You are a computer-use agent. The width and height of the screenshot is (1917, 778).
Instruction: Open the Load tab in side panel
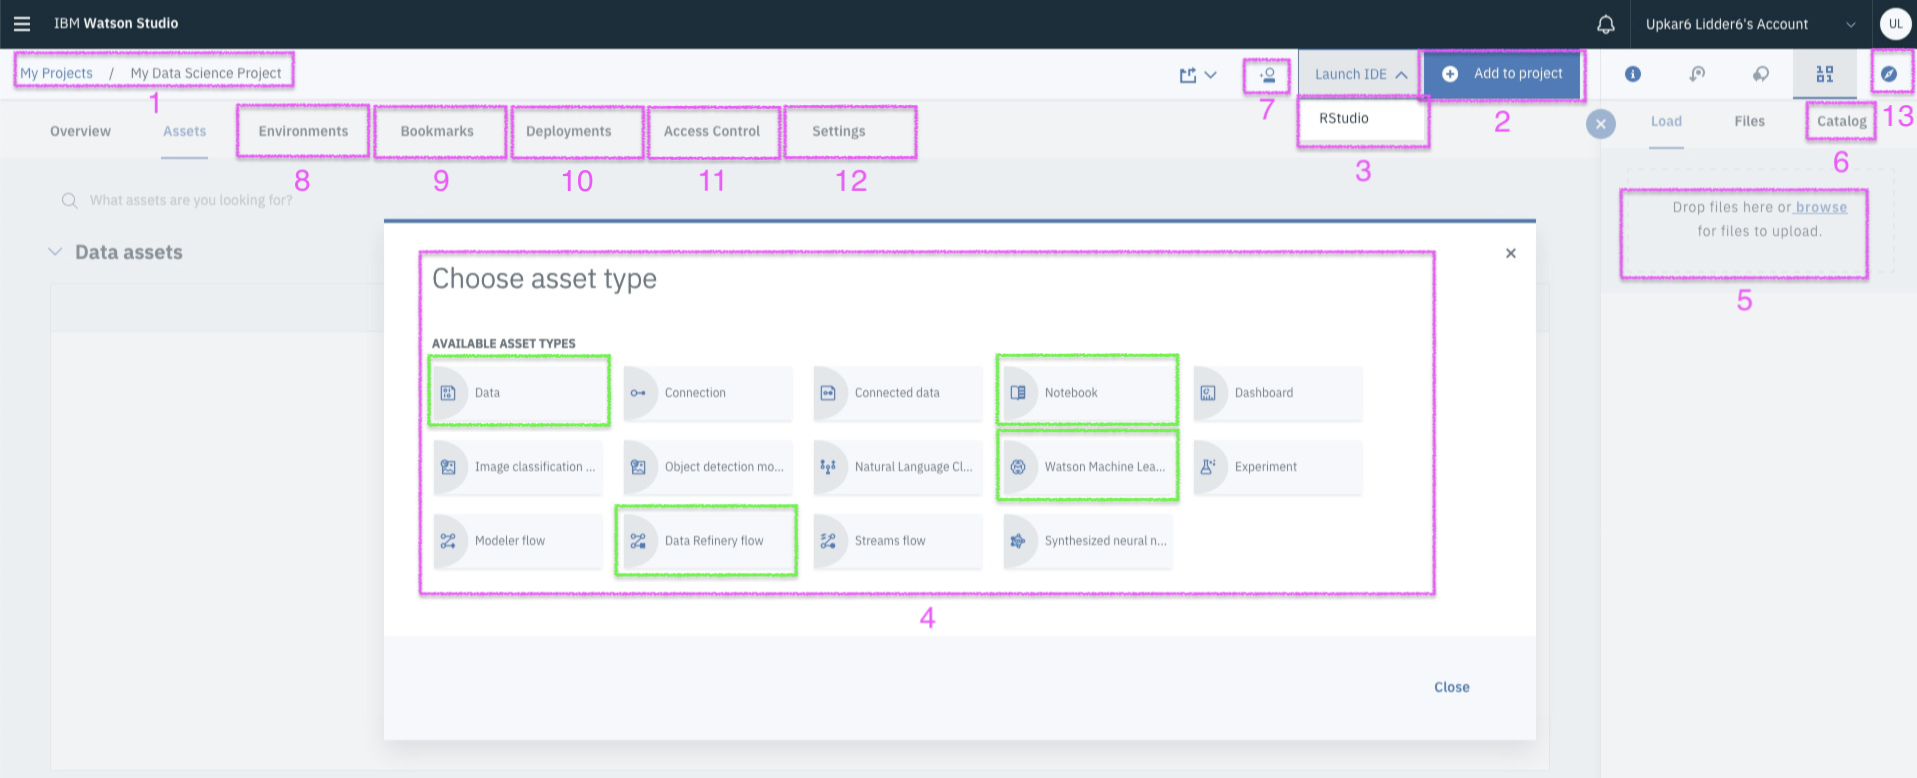pyautogui.click(x=1666, y=121)
